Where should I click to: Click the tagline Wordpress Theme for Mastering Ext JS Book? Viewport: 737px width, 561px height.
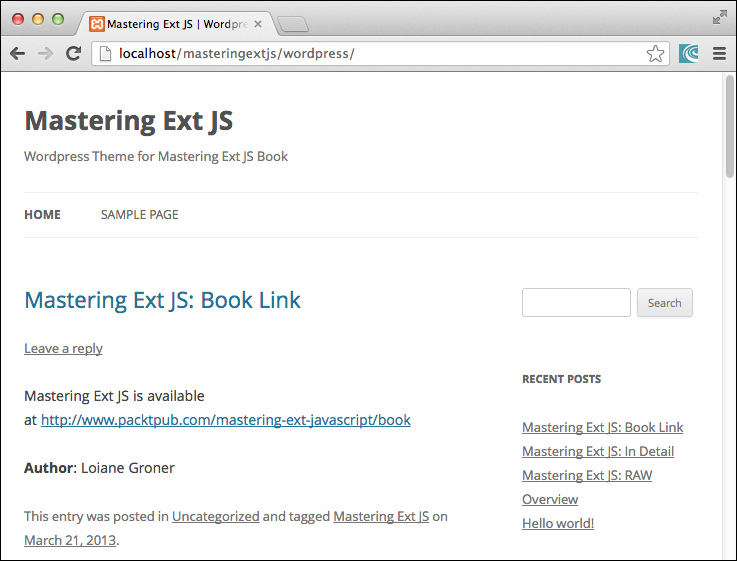click(156, 156)
